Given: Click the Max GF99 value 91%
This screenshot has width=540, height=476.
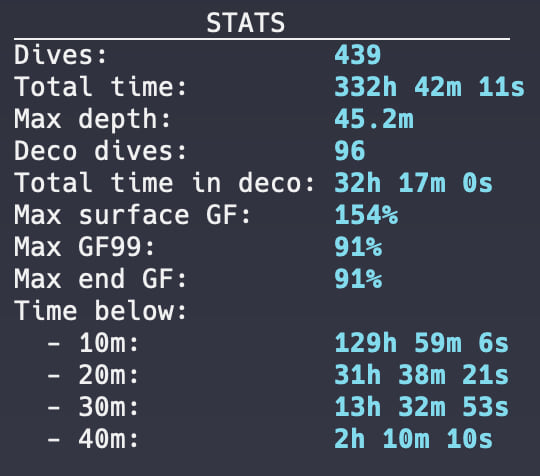Looking at the screenshot, I should click(x=358, y=247).
